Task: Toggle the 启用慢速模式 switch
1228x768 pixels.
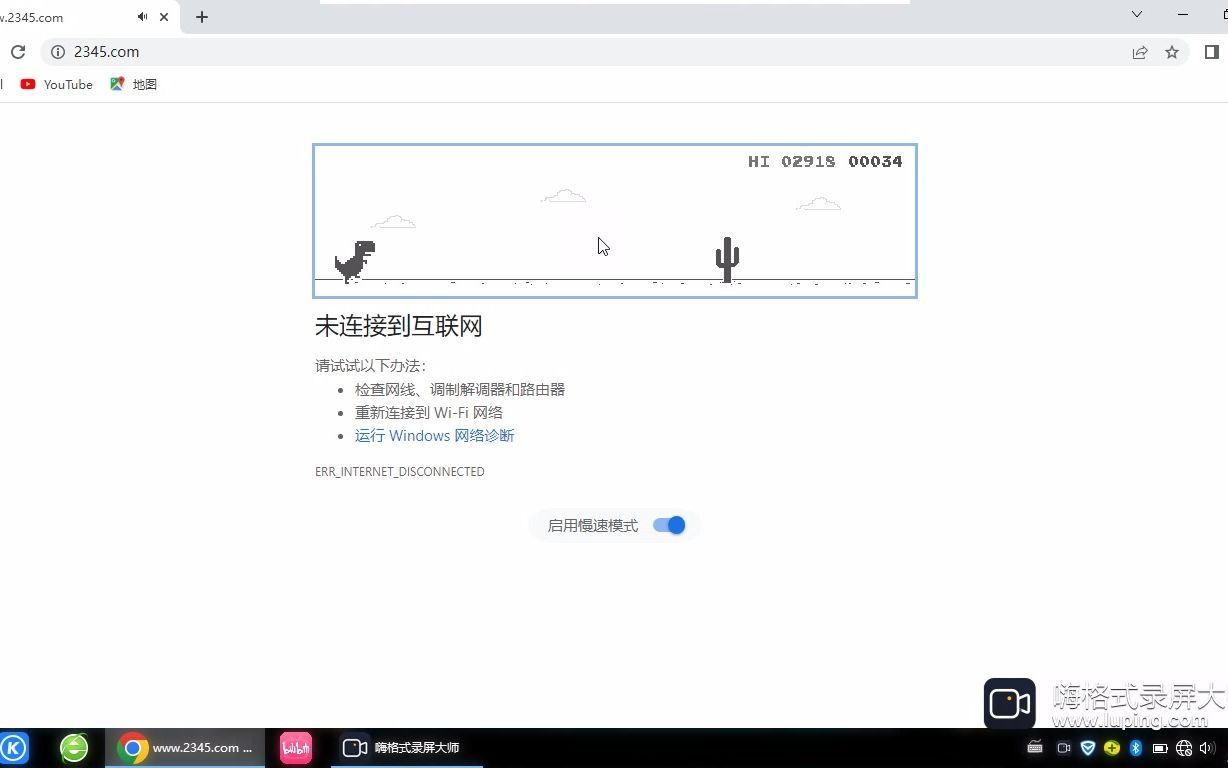Action: [669, 525]
